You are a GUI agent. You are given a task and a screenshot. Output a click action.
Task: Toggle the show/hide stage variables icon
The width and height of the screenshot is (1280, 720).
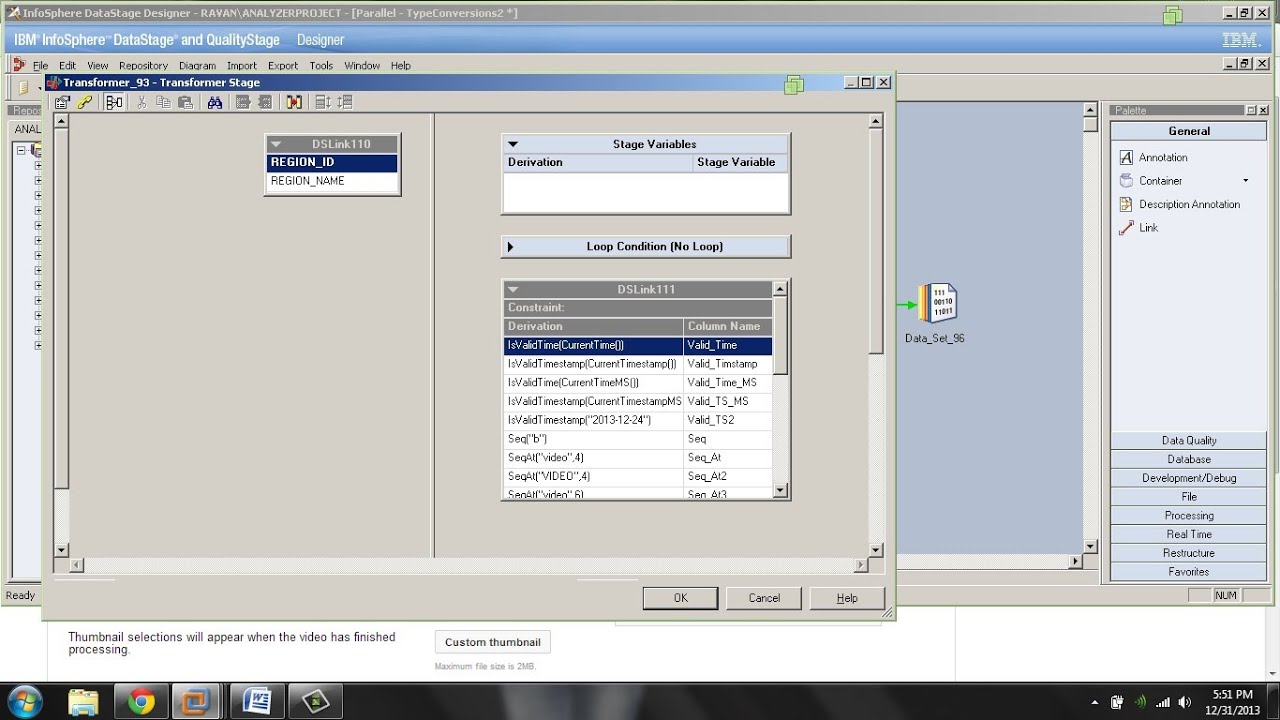[115, 102]
